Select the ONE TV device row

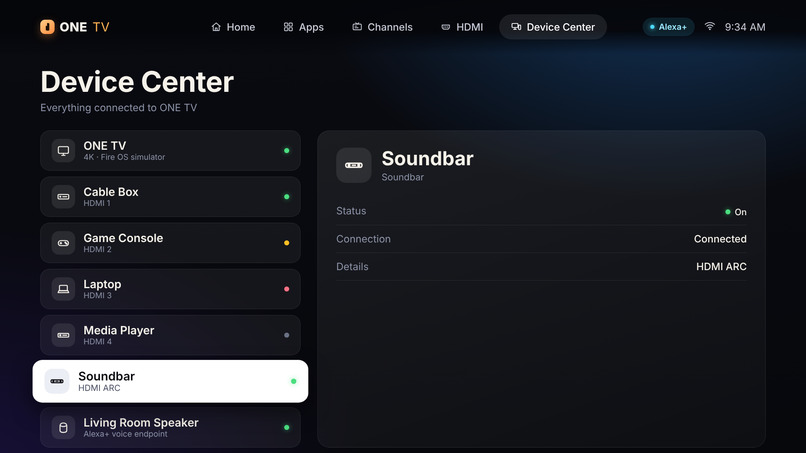[x=170, y=151]
